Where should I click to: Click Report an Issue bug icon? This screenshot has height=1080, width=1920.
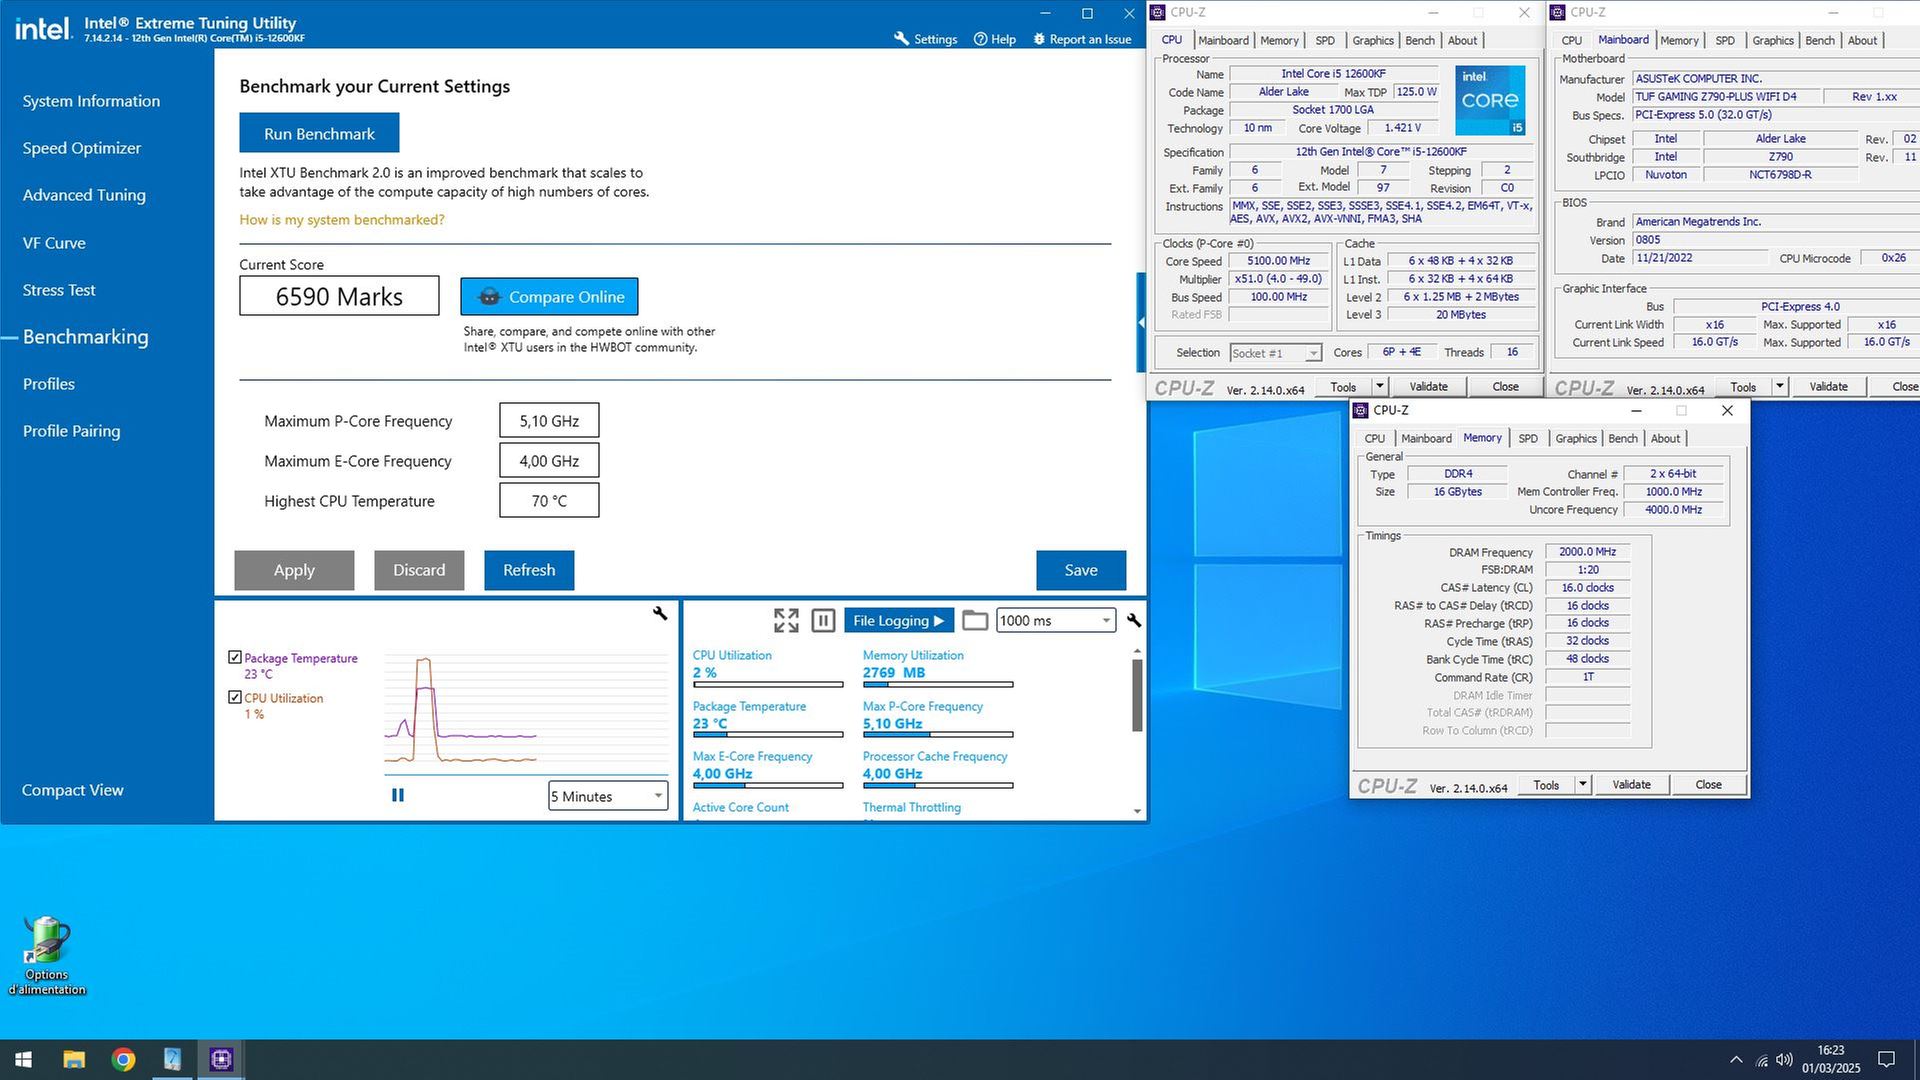coord(1039,39)
